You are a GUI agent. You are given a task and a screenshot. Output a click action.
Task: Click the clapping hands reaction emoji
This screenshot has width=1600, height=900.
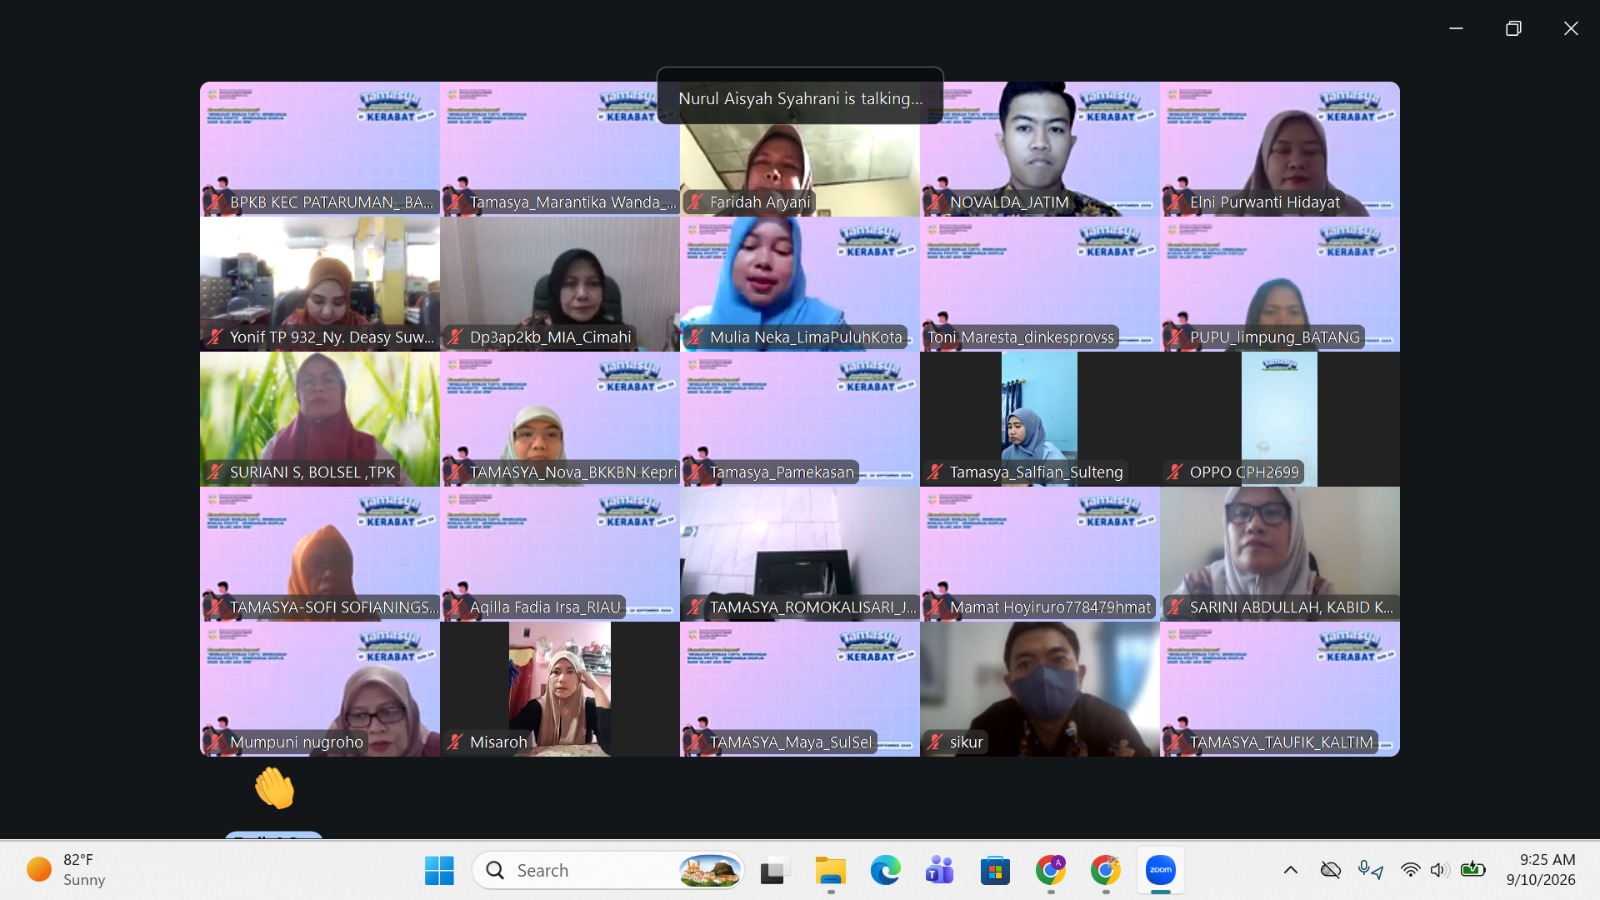(x=274, y=788)
